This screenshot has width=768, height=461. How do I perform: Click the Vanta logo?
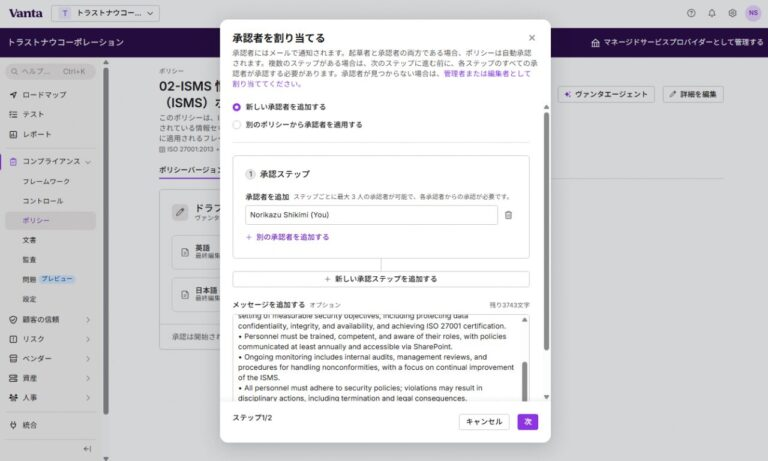[25, 13]
